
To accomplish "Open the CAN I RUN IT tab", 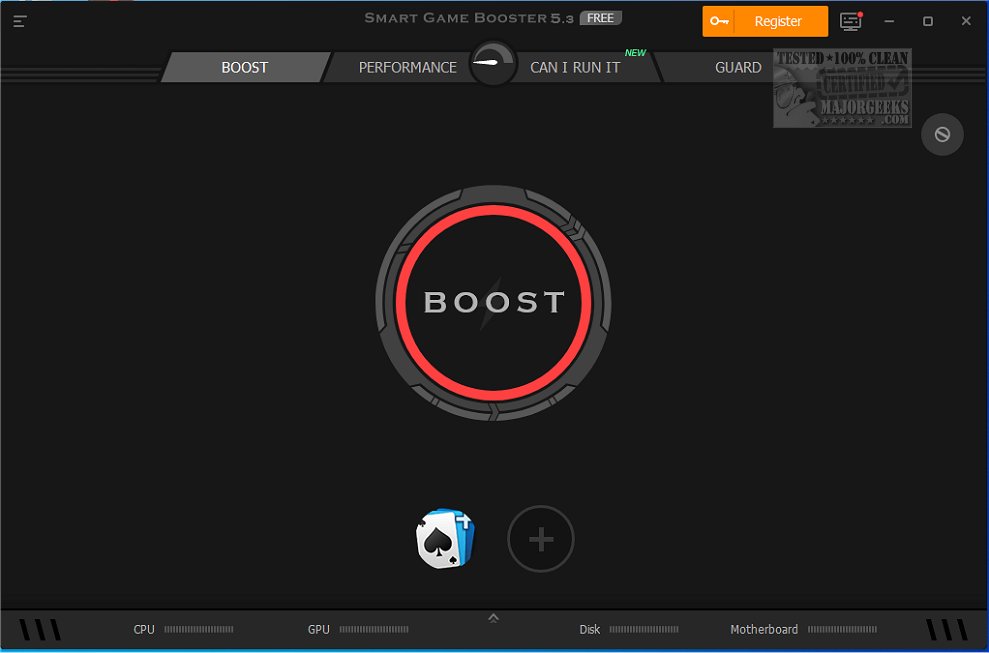I will click(576, 66).
